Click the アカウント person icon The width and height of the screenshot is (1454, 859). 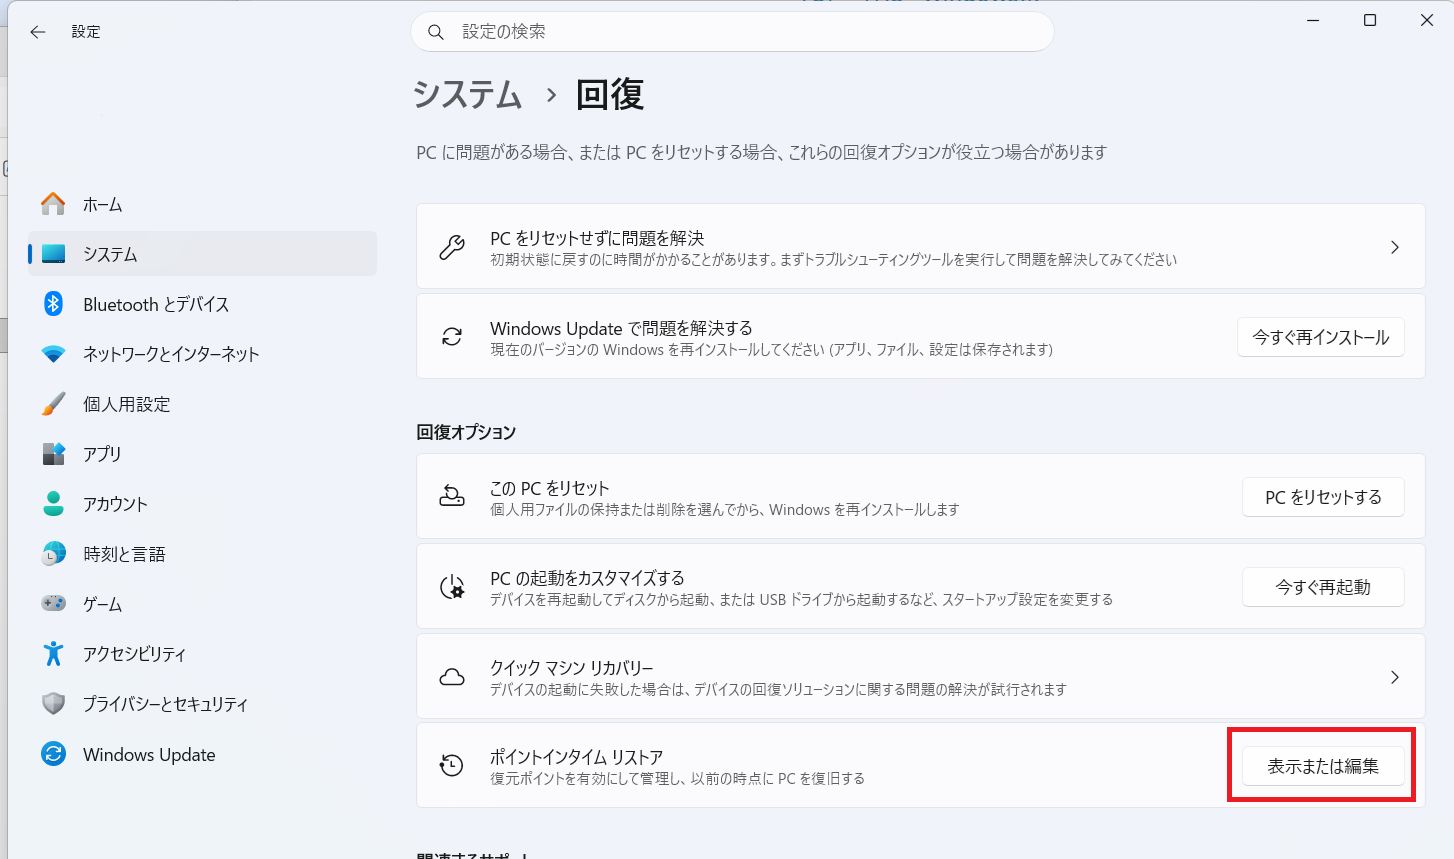pos(53,504)
